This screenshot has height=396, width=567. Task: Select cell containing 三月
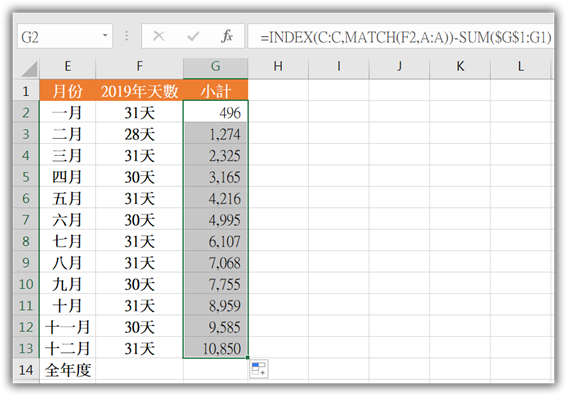pos(67,155)
